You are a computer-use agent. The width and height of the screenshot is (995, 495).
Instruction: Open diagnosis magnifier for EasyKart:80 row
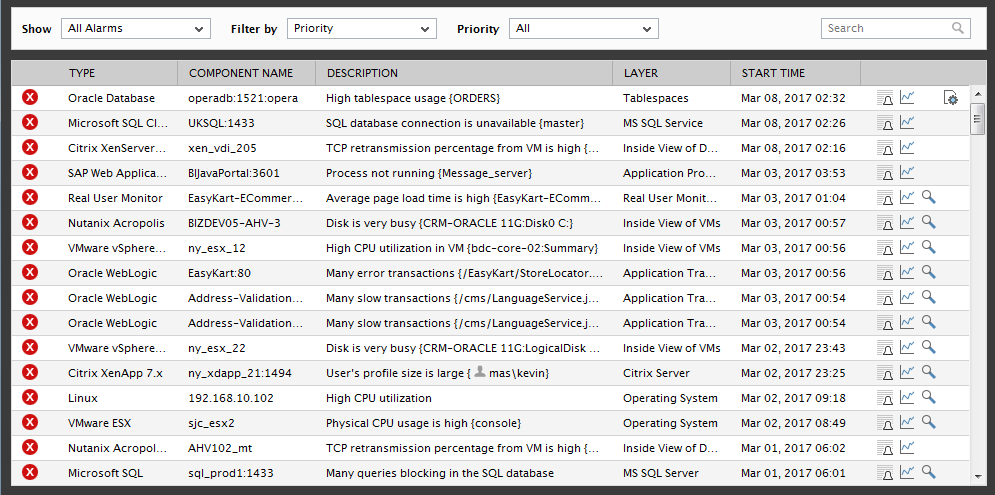[x=929, y=272]
